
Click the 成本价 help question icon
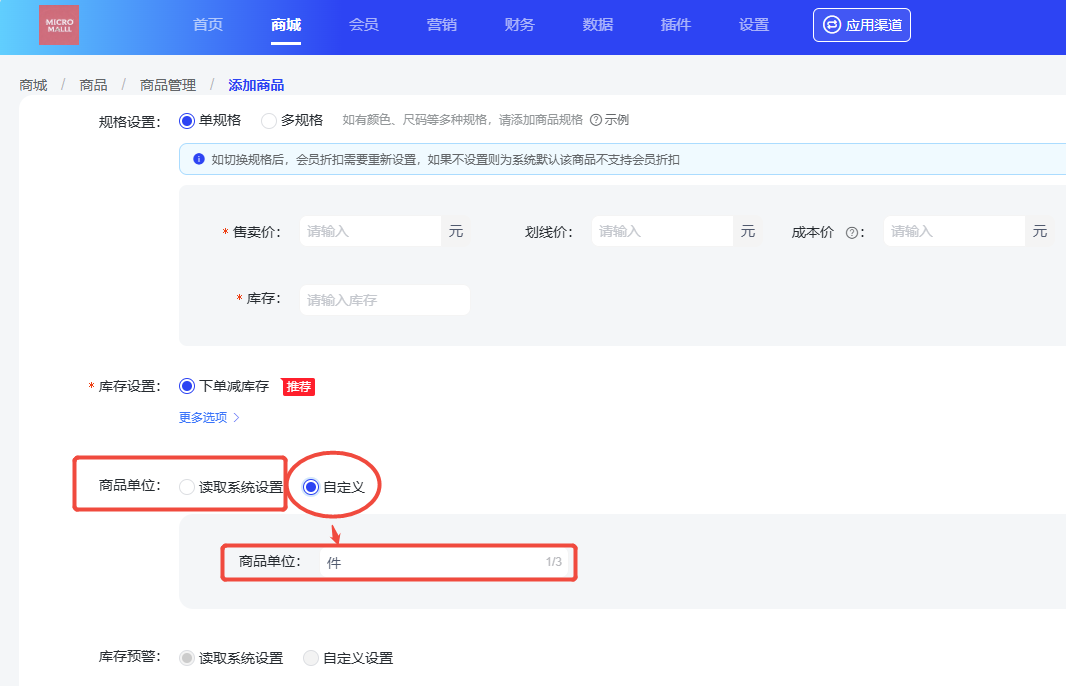click(x=852, y=232)
